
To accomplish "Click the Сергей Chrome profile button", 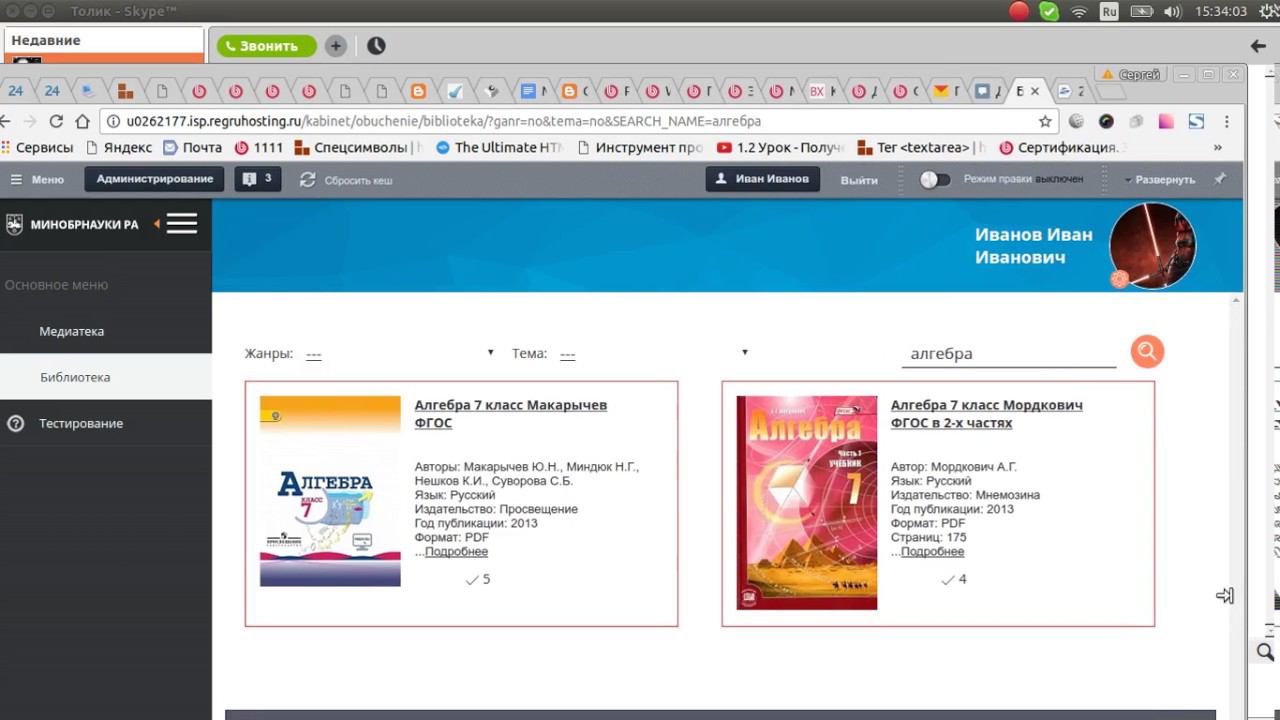I will [x=1131, y=75].
